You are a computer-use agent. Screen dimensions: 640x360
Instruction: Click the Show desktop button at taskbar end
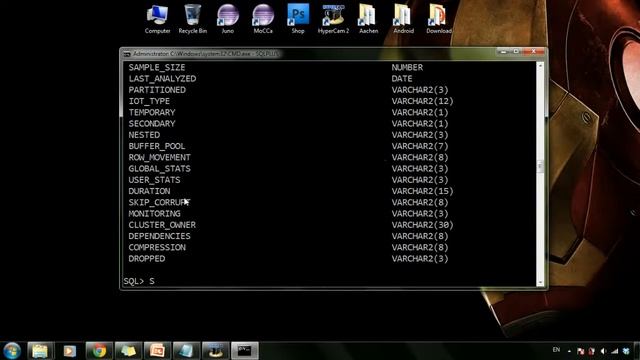(x=637, y=351)
